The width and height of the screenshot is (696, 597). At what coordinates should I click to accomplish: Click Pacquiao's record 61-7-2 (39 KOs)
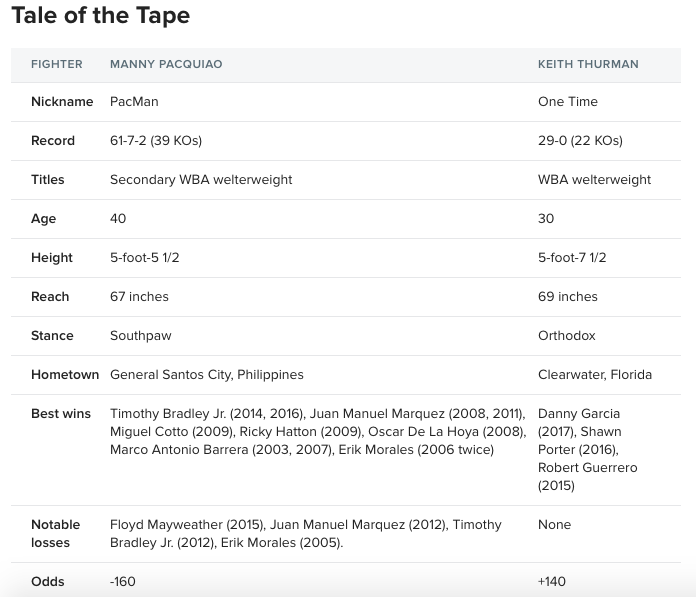156,141
